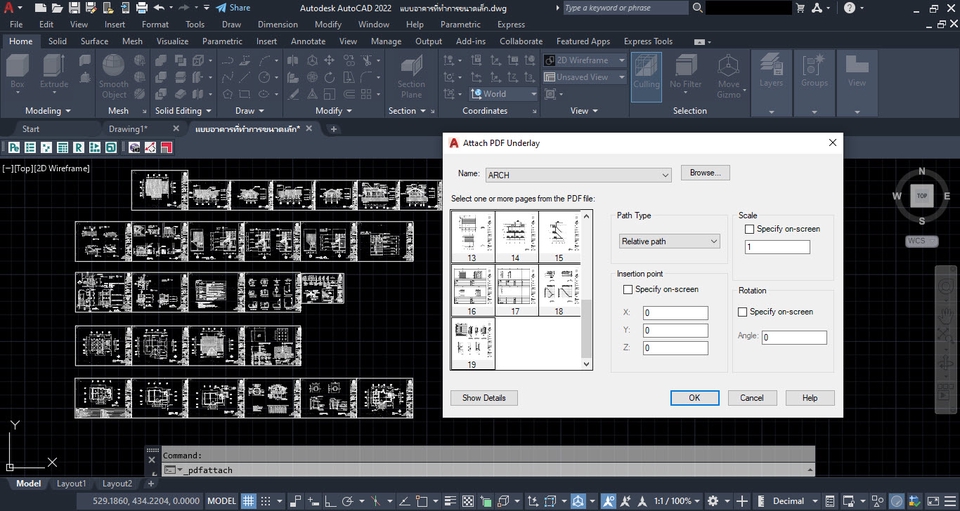Click the Box solid tool icon
Image resolution: width=960 pixels, height=511 pixels.
point(17,67)
